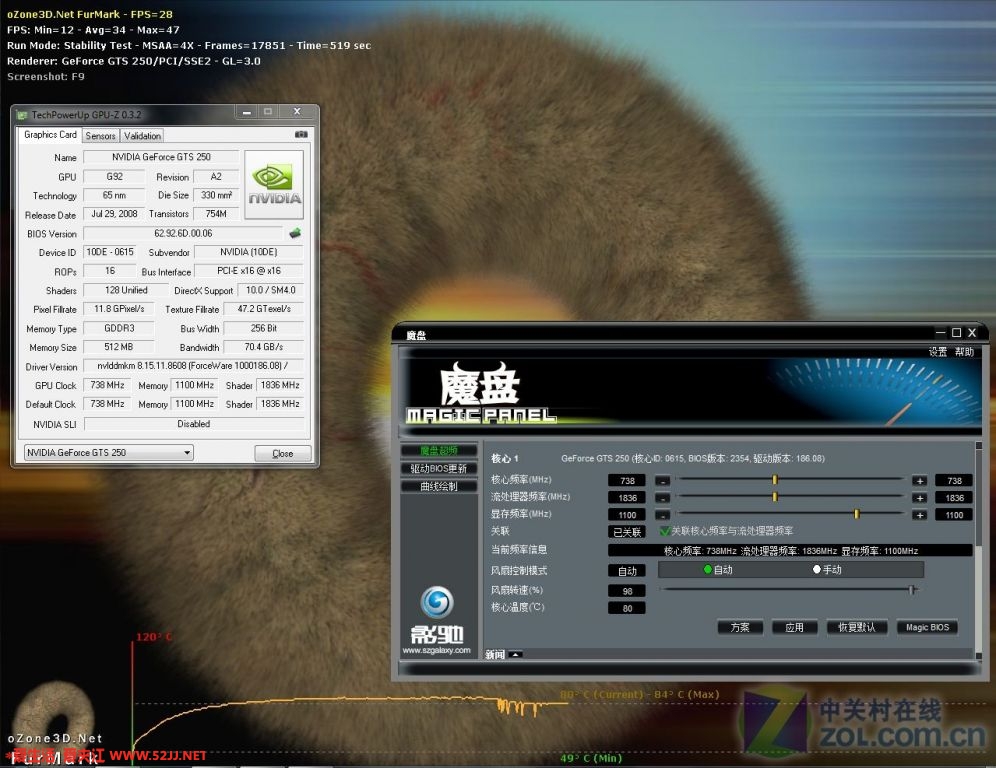The height and width of the screenshot is (768, 996).
Task: Decrease 流处理器频率 with its minus button
Action: (x=663, y=498)
